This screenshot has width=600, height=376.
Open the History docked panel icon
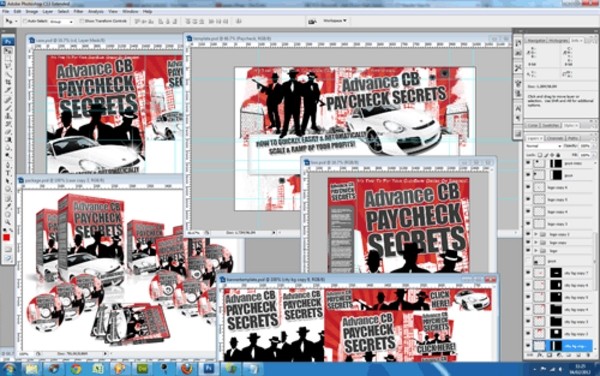click(x=518, y=43)
